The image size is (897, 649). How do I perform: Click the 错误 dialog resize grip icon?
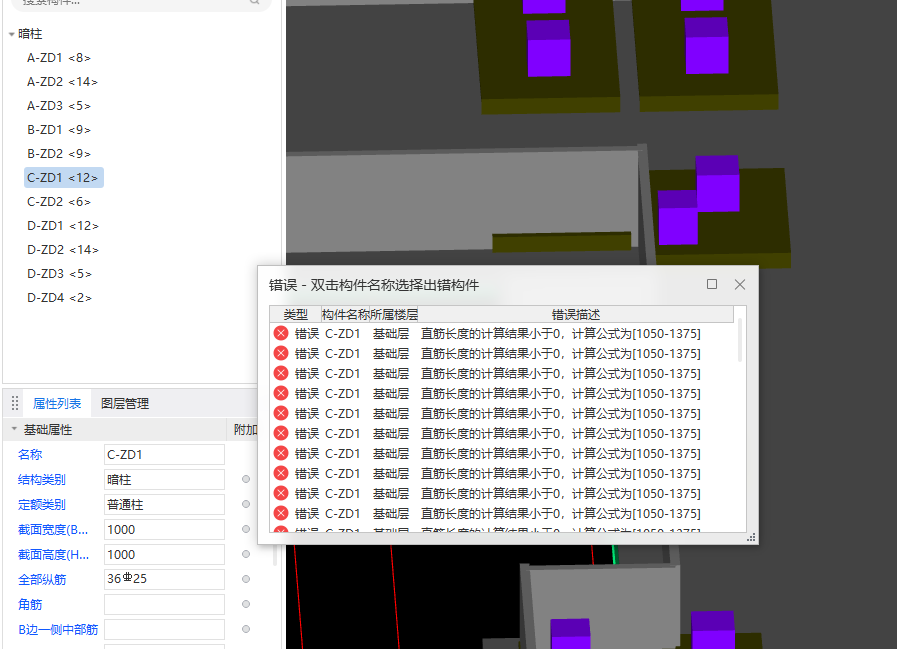pyautogui.click(x=751, y=537)
